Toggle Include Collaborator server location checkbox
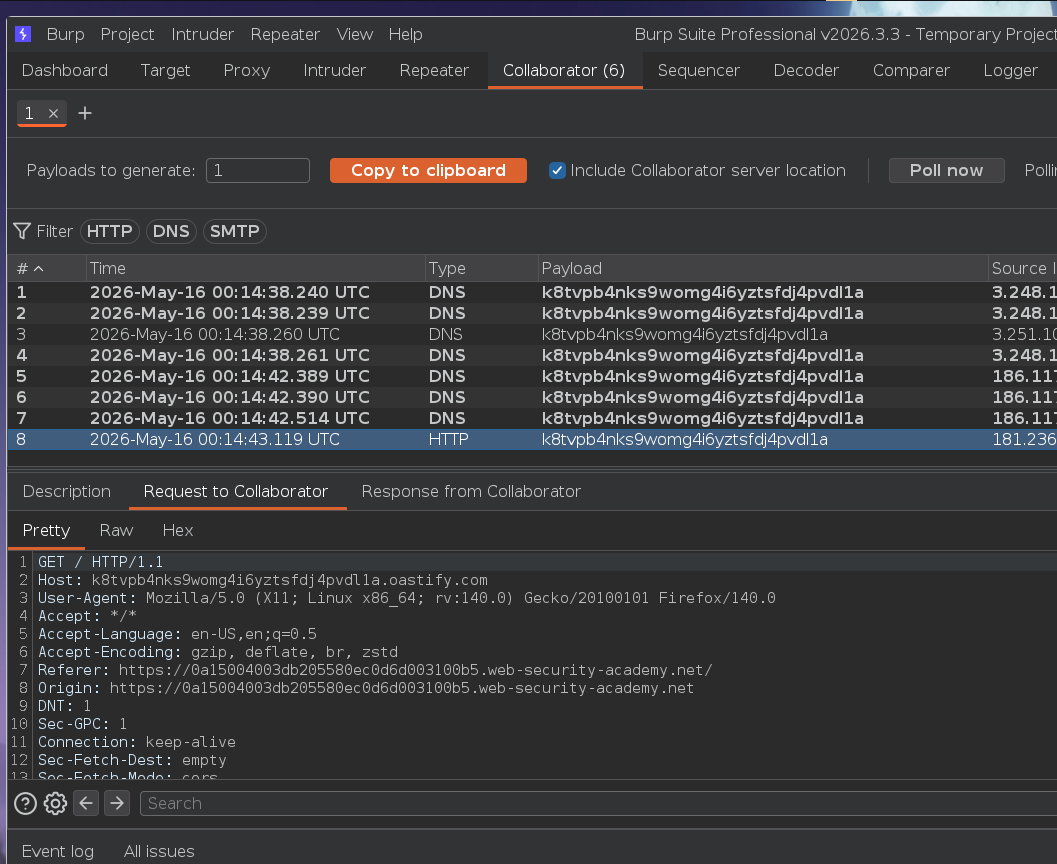1057x864 pixels. click(557, 171)
